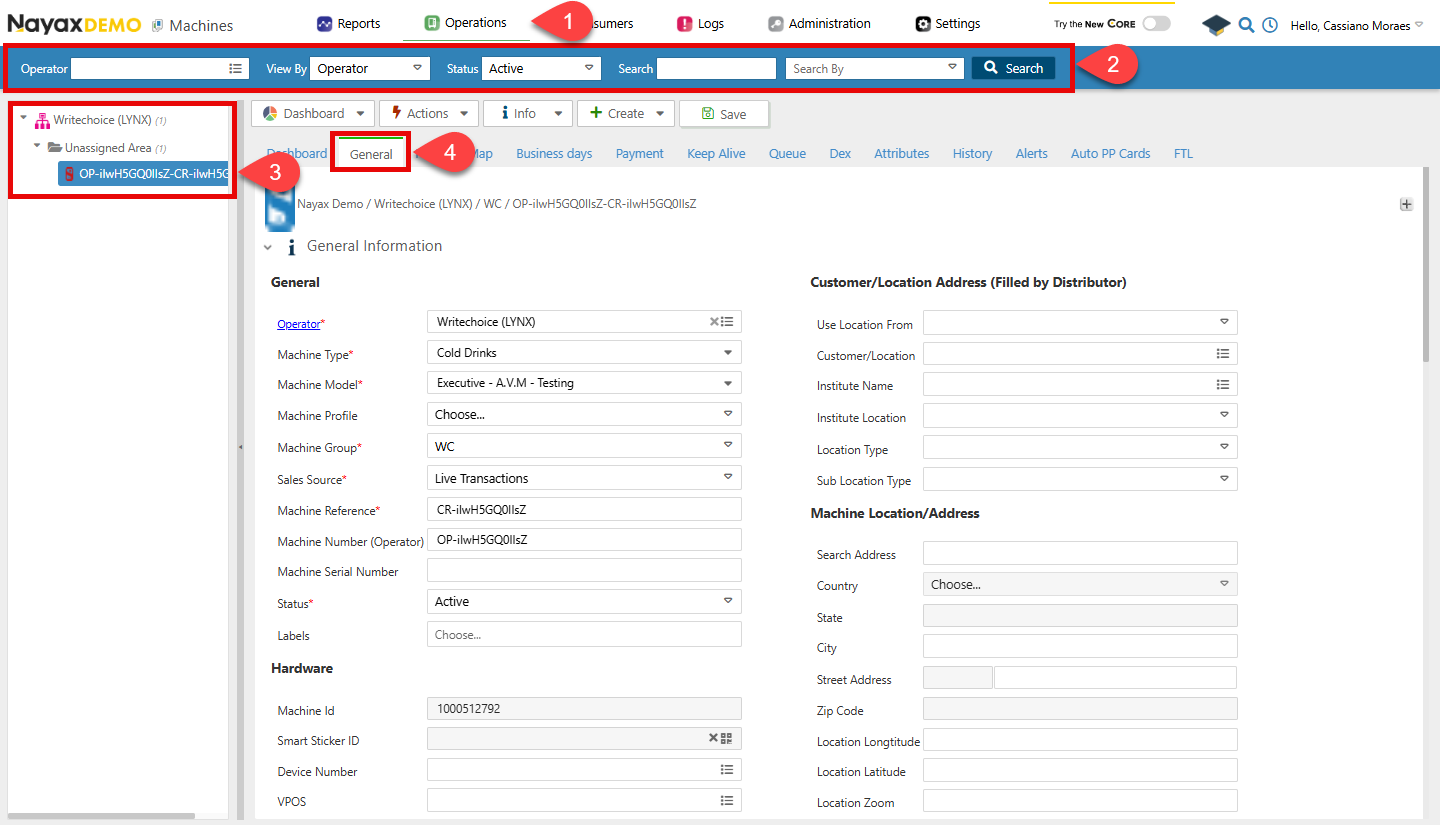Collapse the Writechoice (LYNX) tree node
The image size is (1440, 825).
pos(23,118)
